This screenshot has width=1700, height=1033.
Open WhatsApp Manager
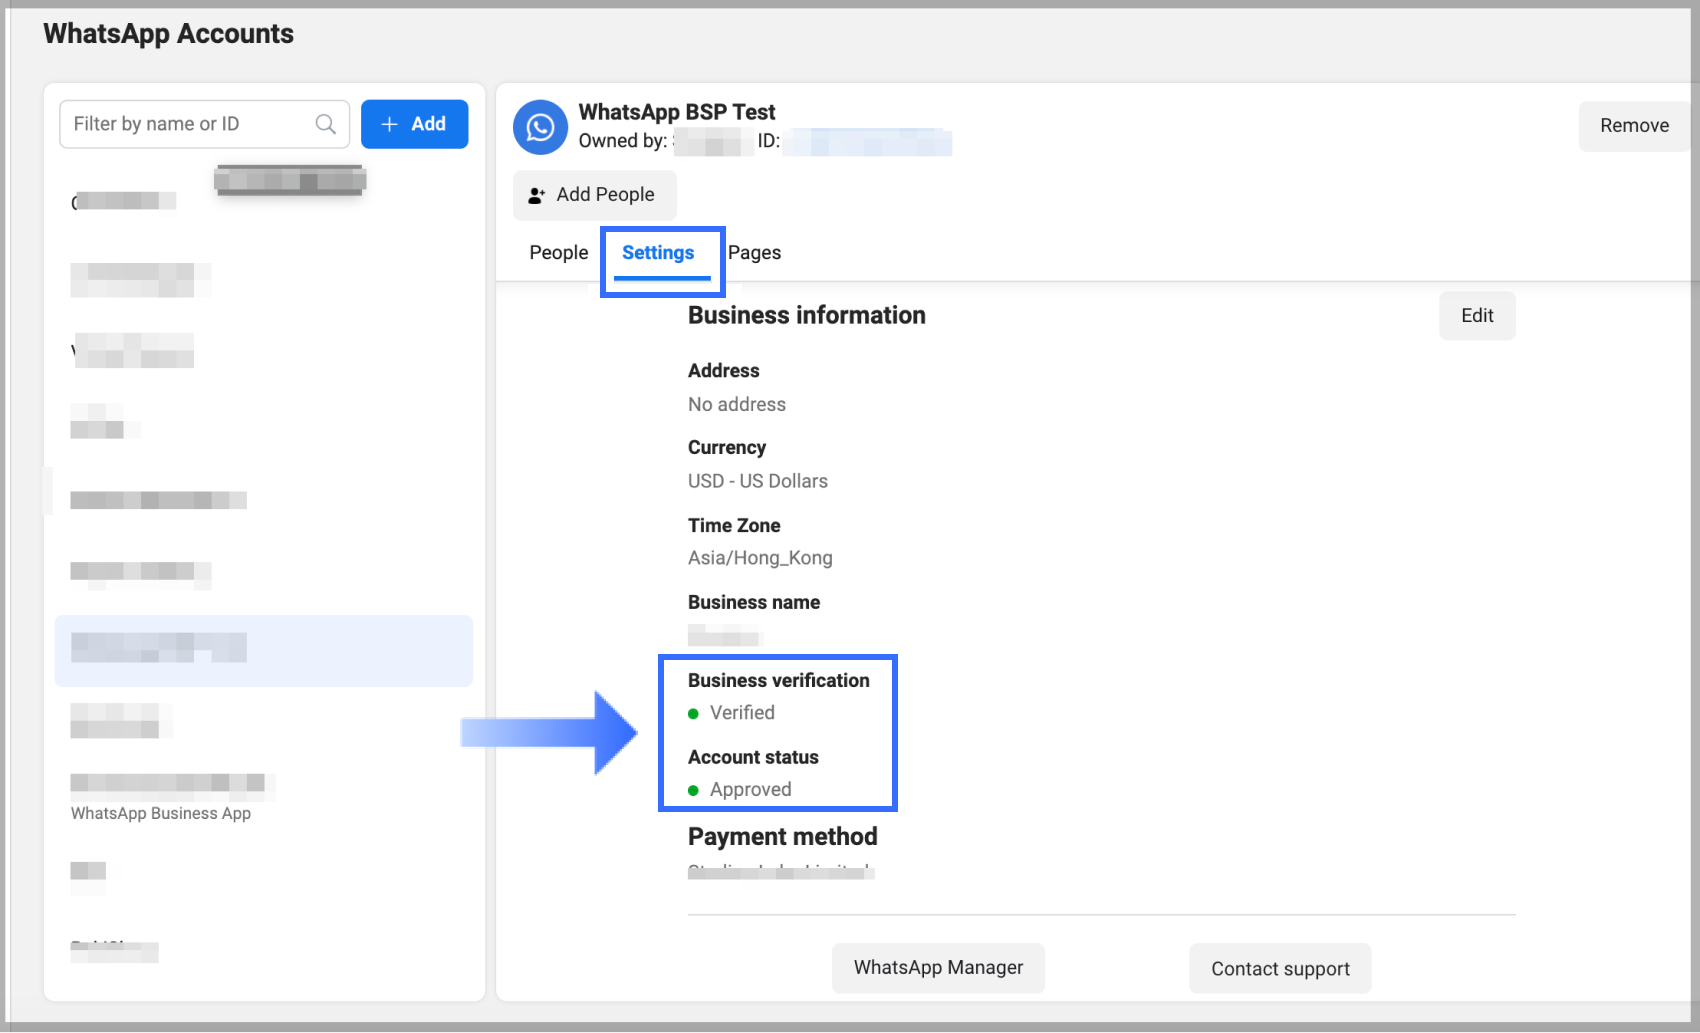(x=937, y=968)
